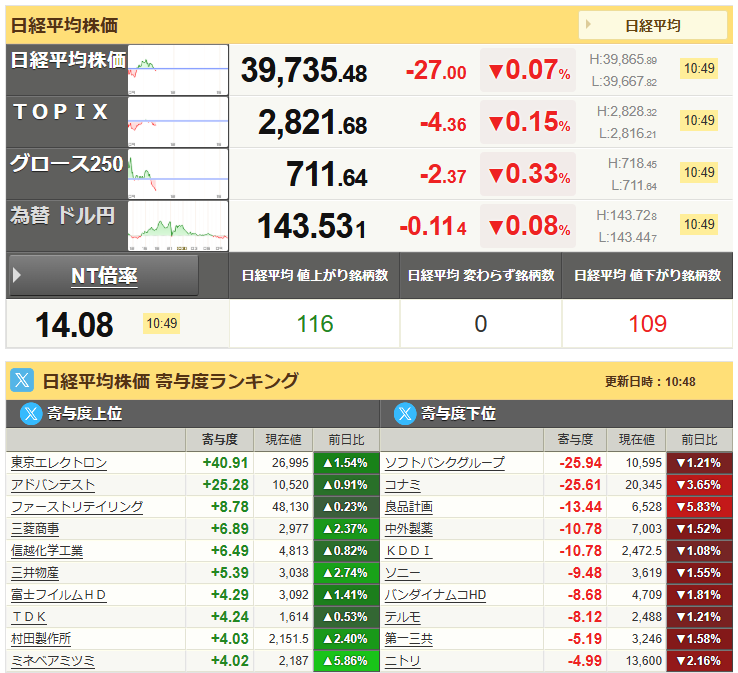Screen dimensions: 738x673
Task: Open the NT倍率 button
Action: coord(104,276)
